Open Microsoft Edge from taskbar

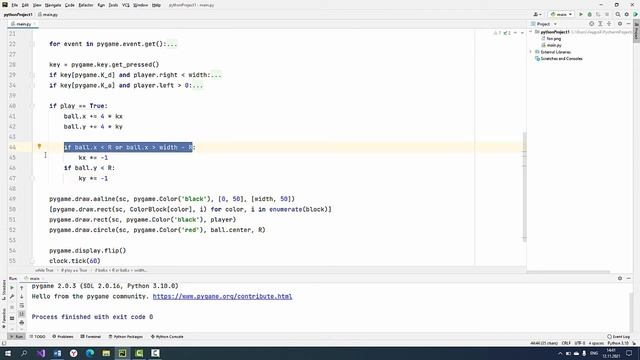click(90, 353)
